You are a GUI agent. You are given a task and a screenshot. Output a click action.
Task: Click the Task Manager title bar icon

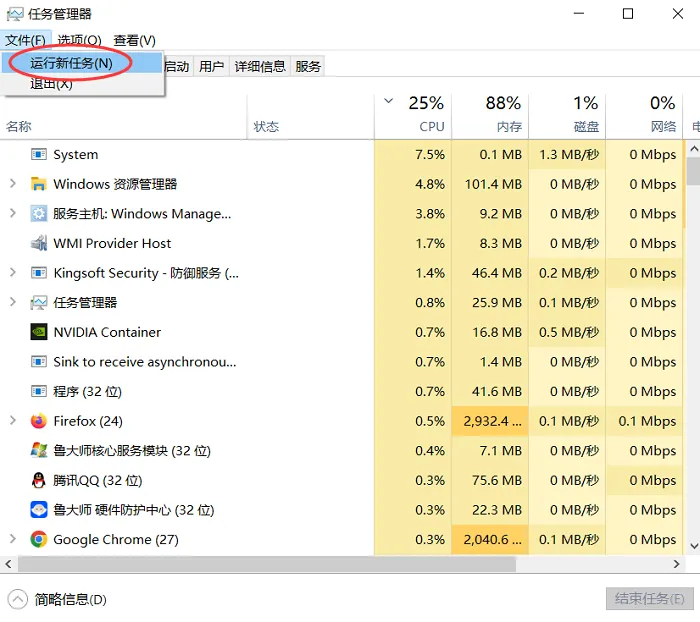pyautogui.click(x=15, y=14)
